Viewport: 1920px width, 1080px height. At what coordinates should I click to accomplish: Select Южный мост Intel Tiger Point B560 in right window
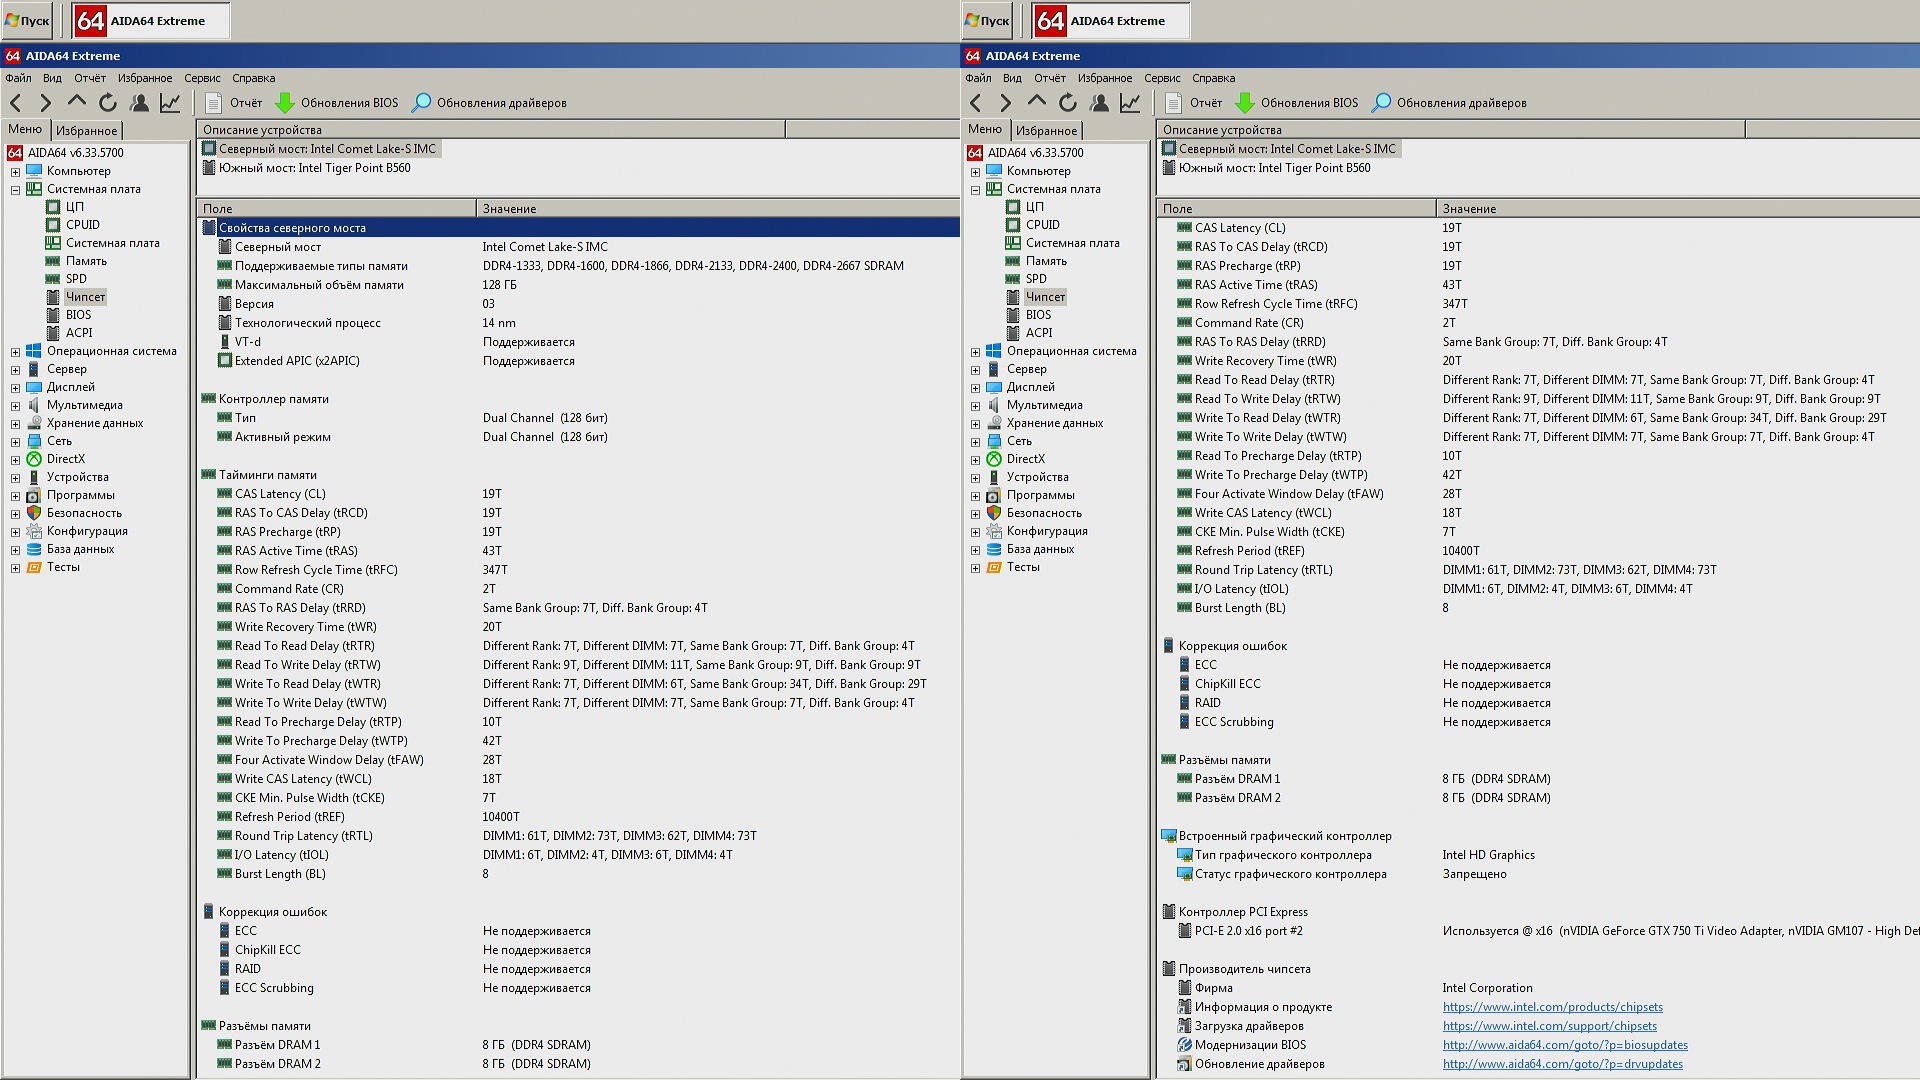point(1274,168)
